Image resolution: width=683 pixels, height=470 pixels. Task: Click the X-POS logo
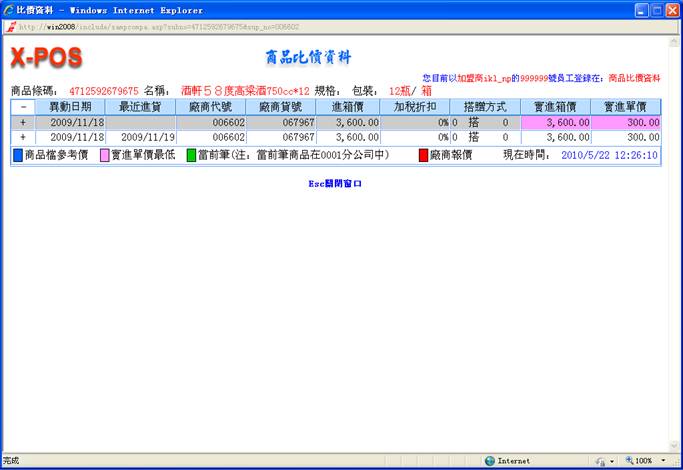click(46, 58)
